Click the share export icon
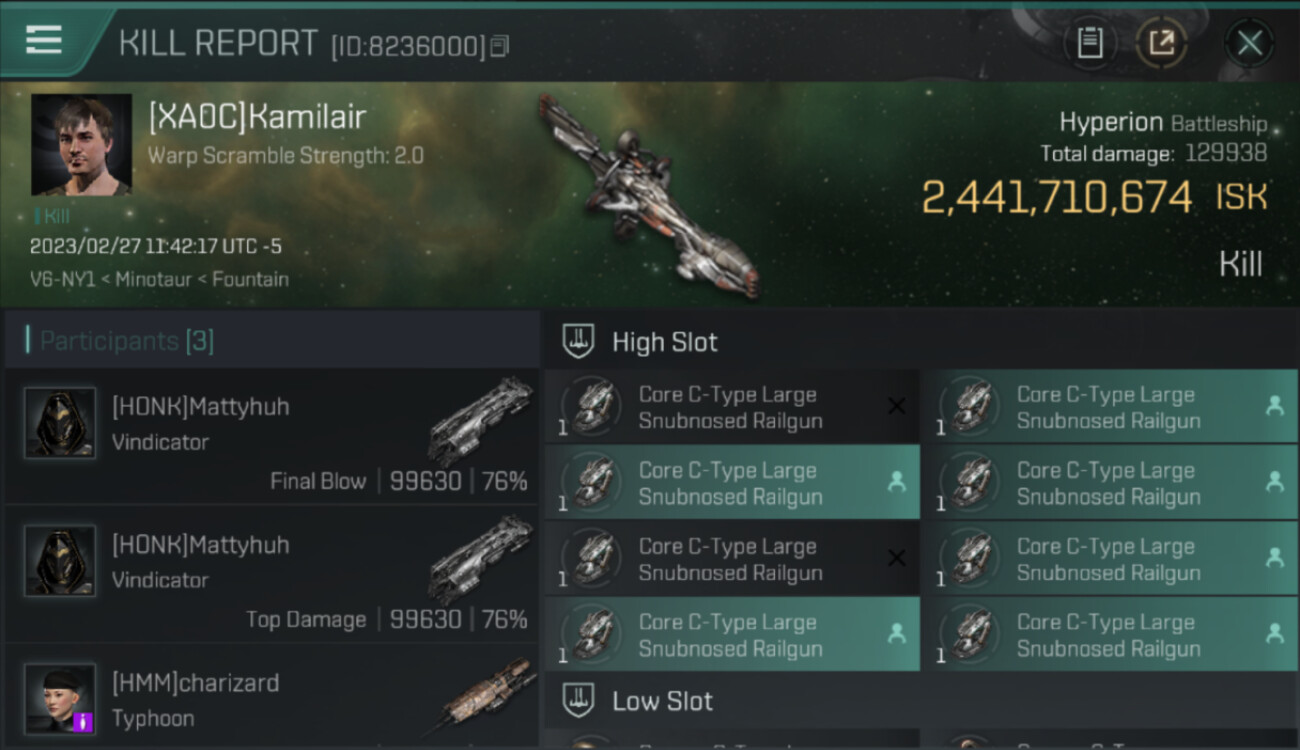 [x=1162, y=43]
